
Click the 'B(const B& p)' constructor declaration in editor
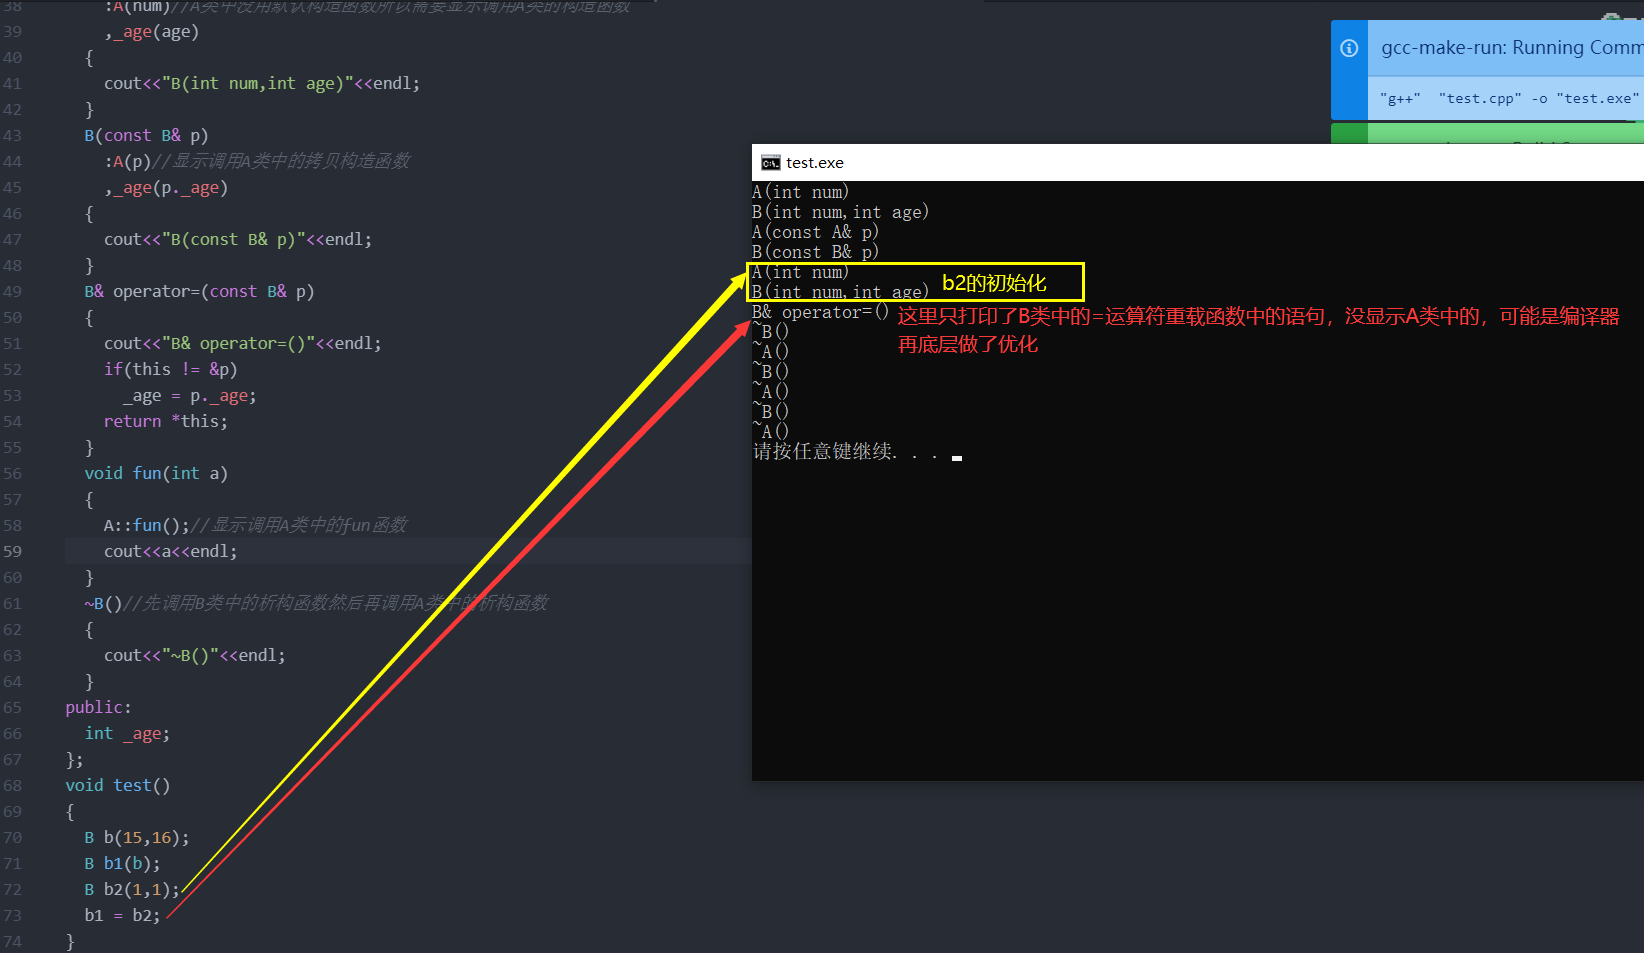(x=146, y=135)
